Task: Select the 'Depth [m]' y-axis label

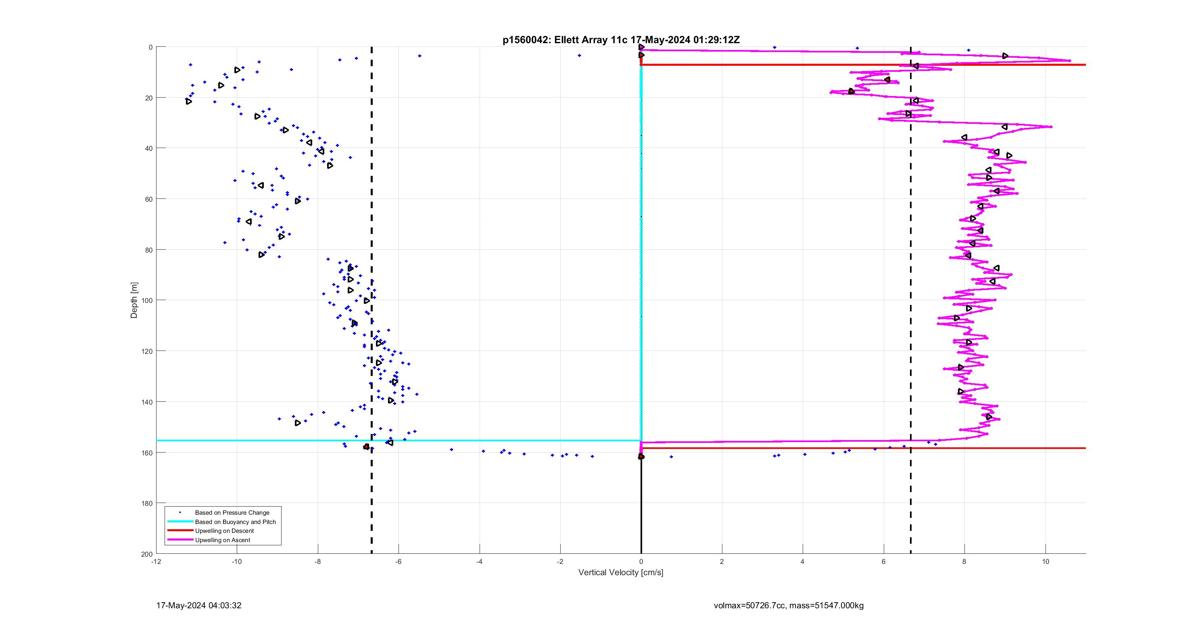Action: coord(133,300)
